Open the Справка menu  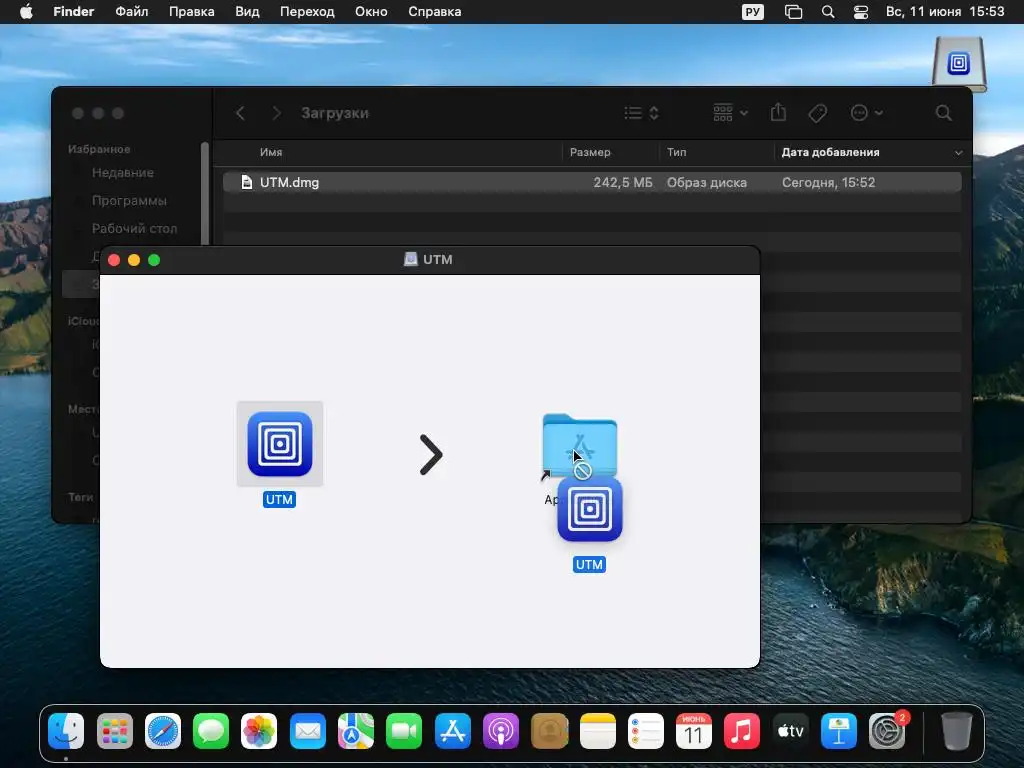(434, 12)
